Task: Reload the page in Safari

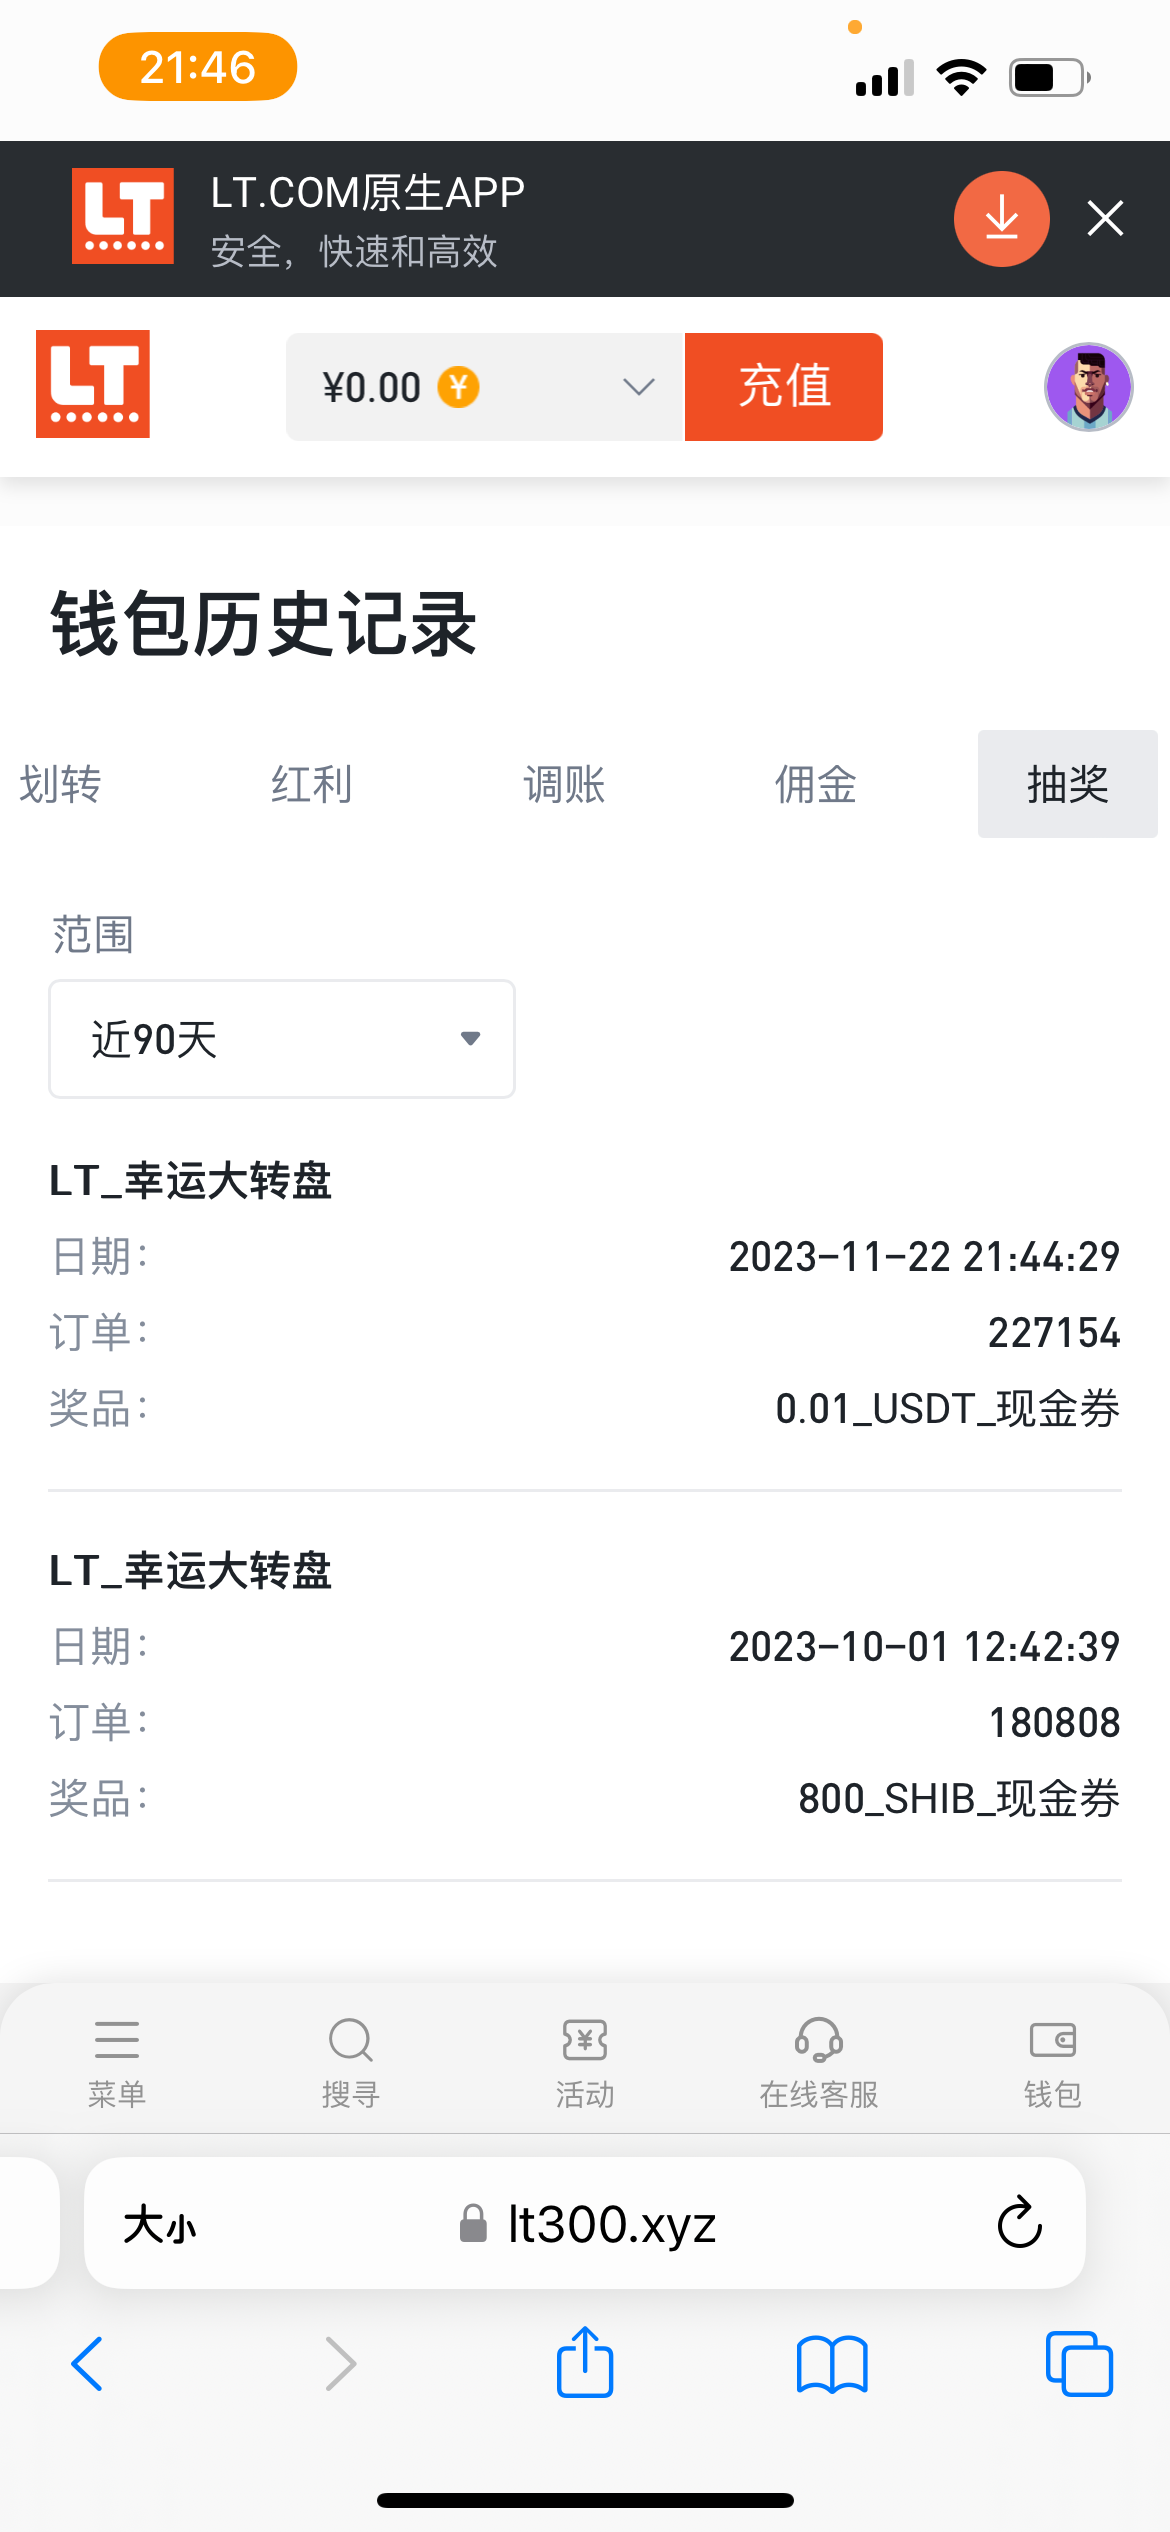Action: click(1019, 2224)
